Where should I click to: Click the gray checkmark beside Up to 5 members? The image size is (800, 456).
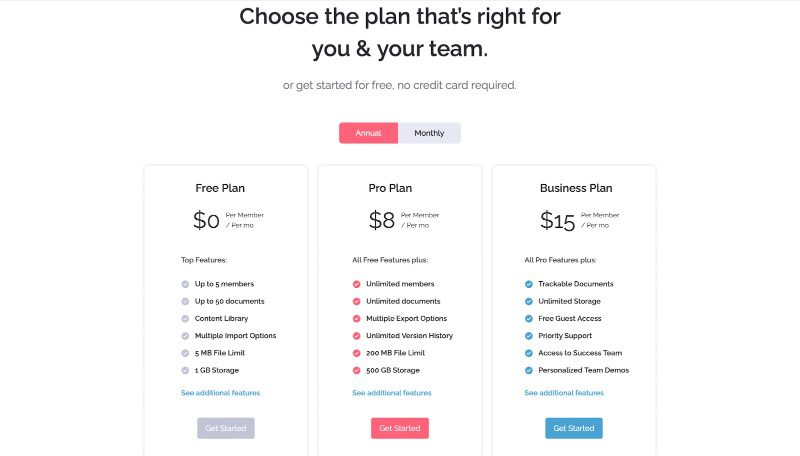point(185,284)
